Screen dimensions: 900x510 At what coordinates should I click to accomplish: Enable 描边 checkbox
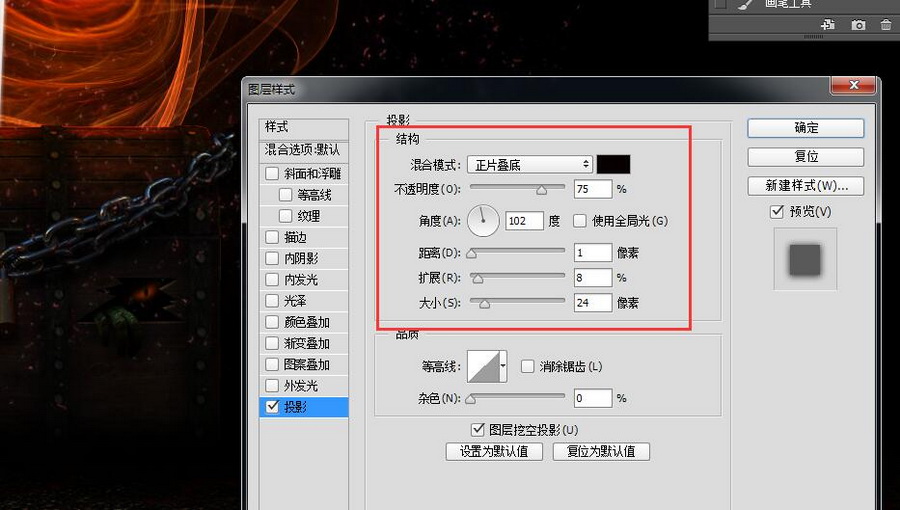coord(272,237)
